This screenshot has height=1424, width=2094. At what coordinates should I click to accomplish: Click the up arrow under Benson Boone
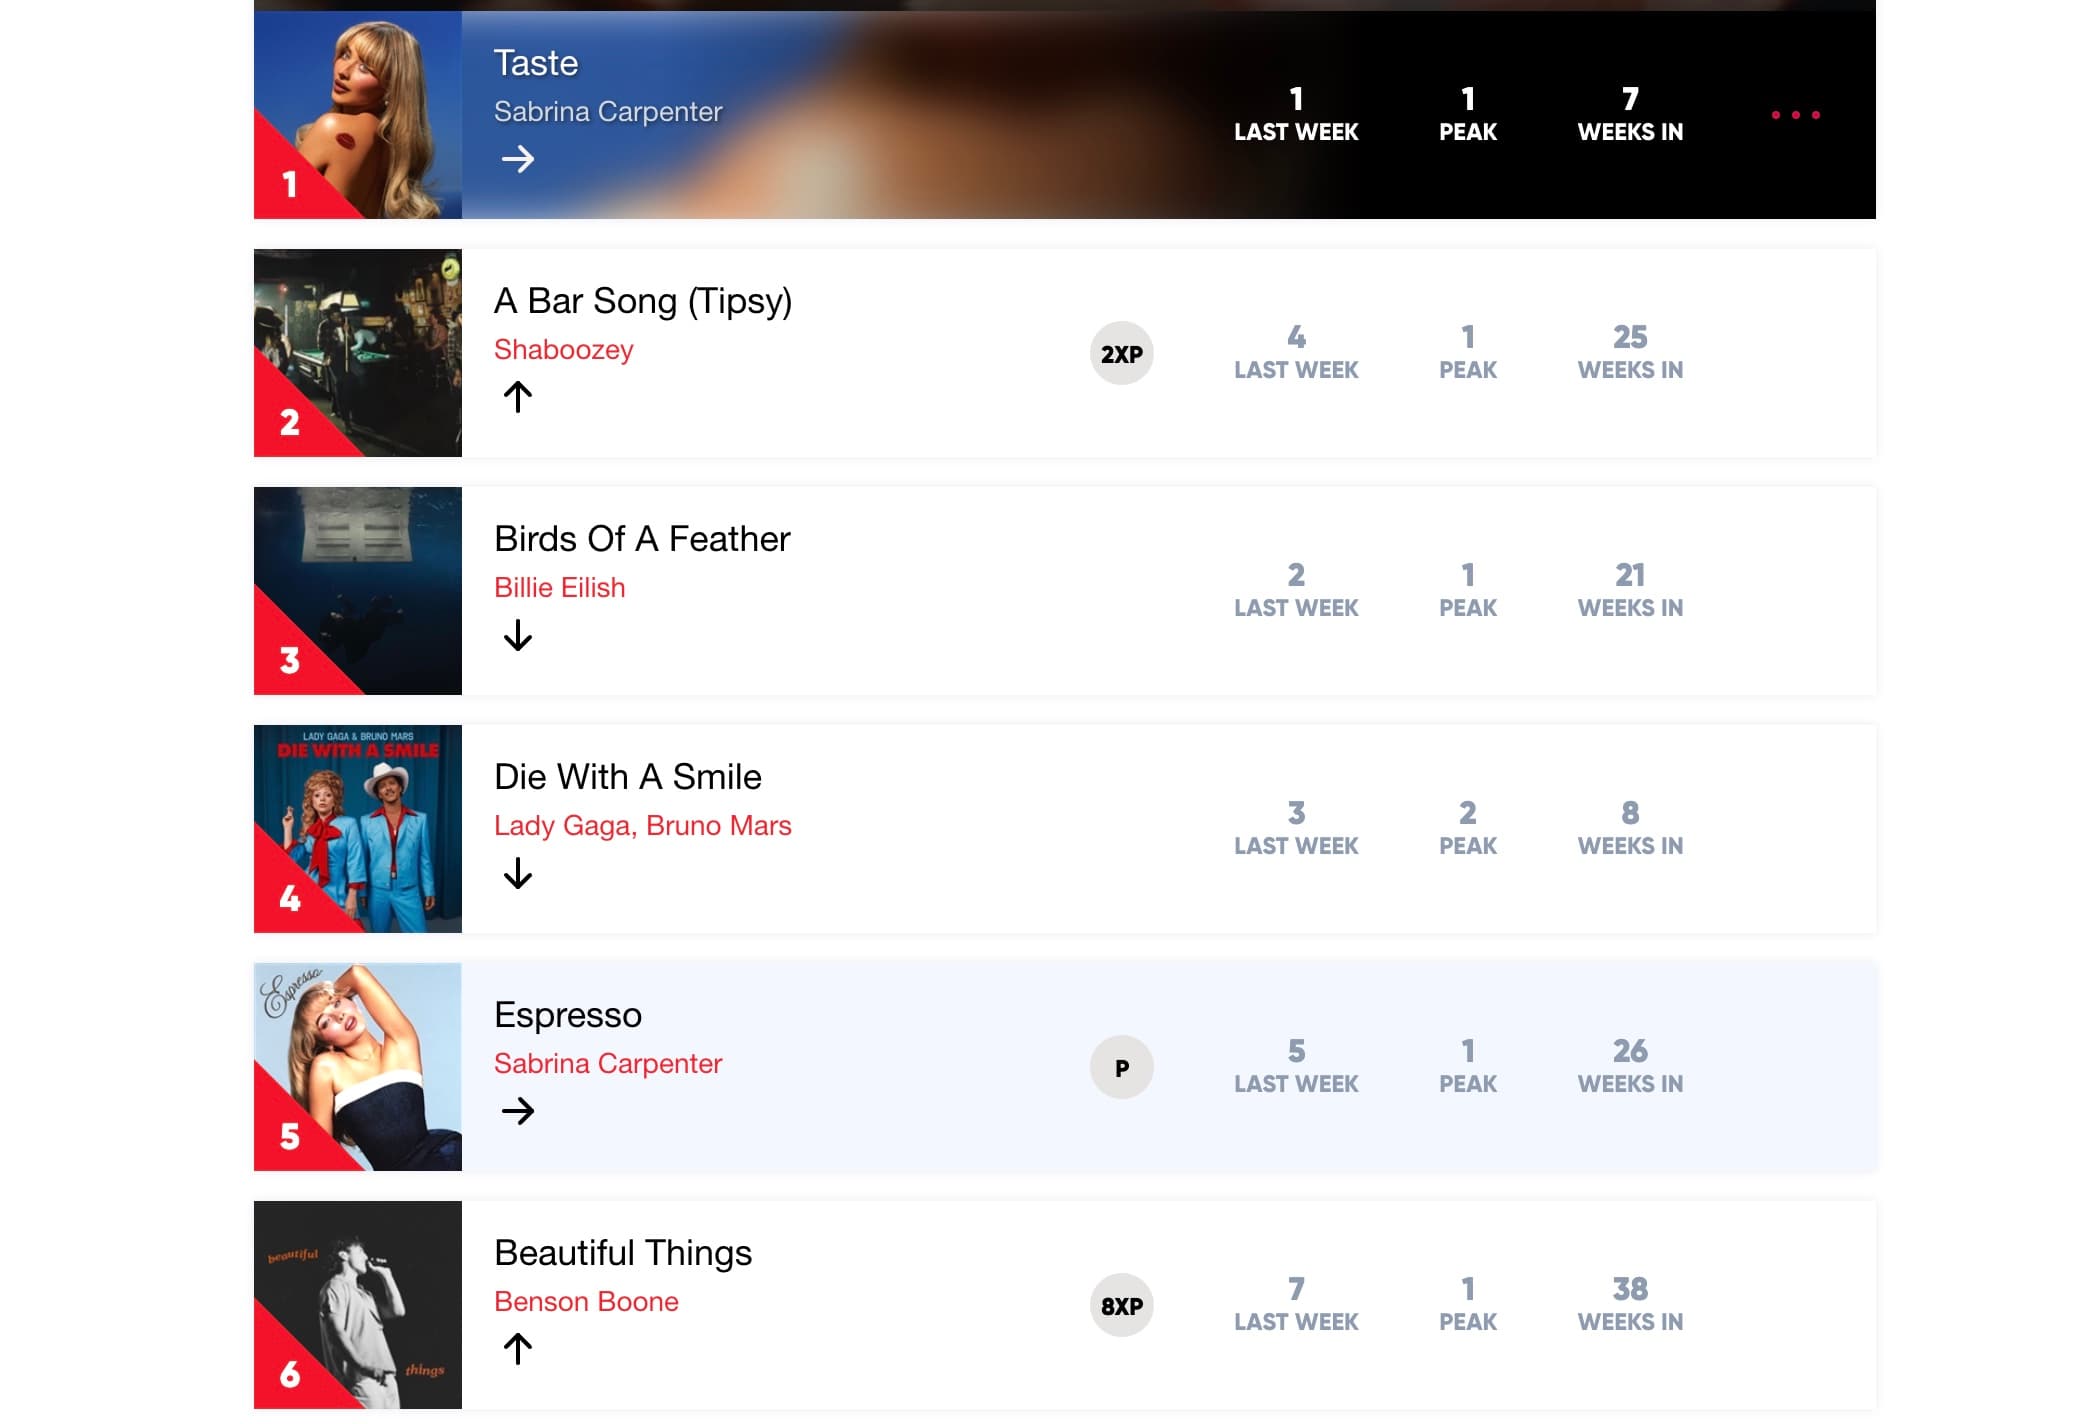[x=517, y=1349]
